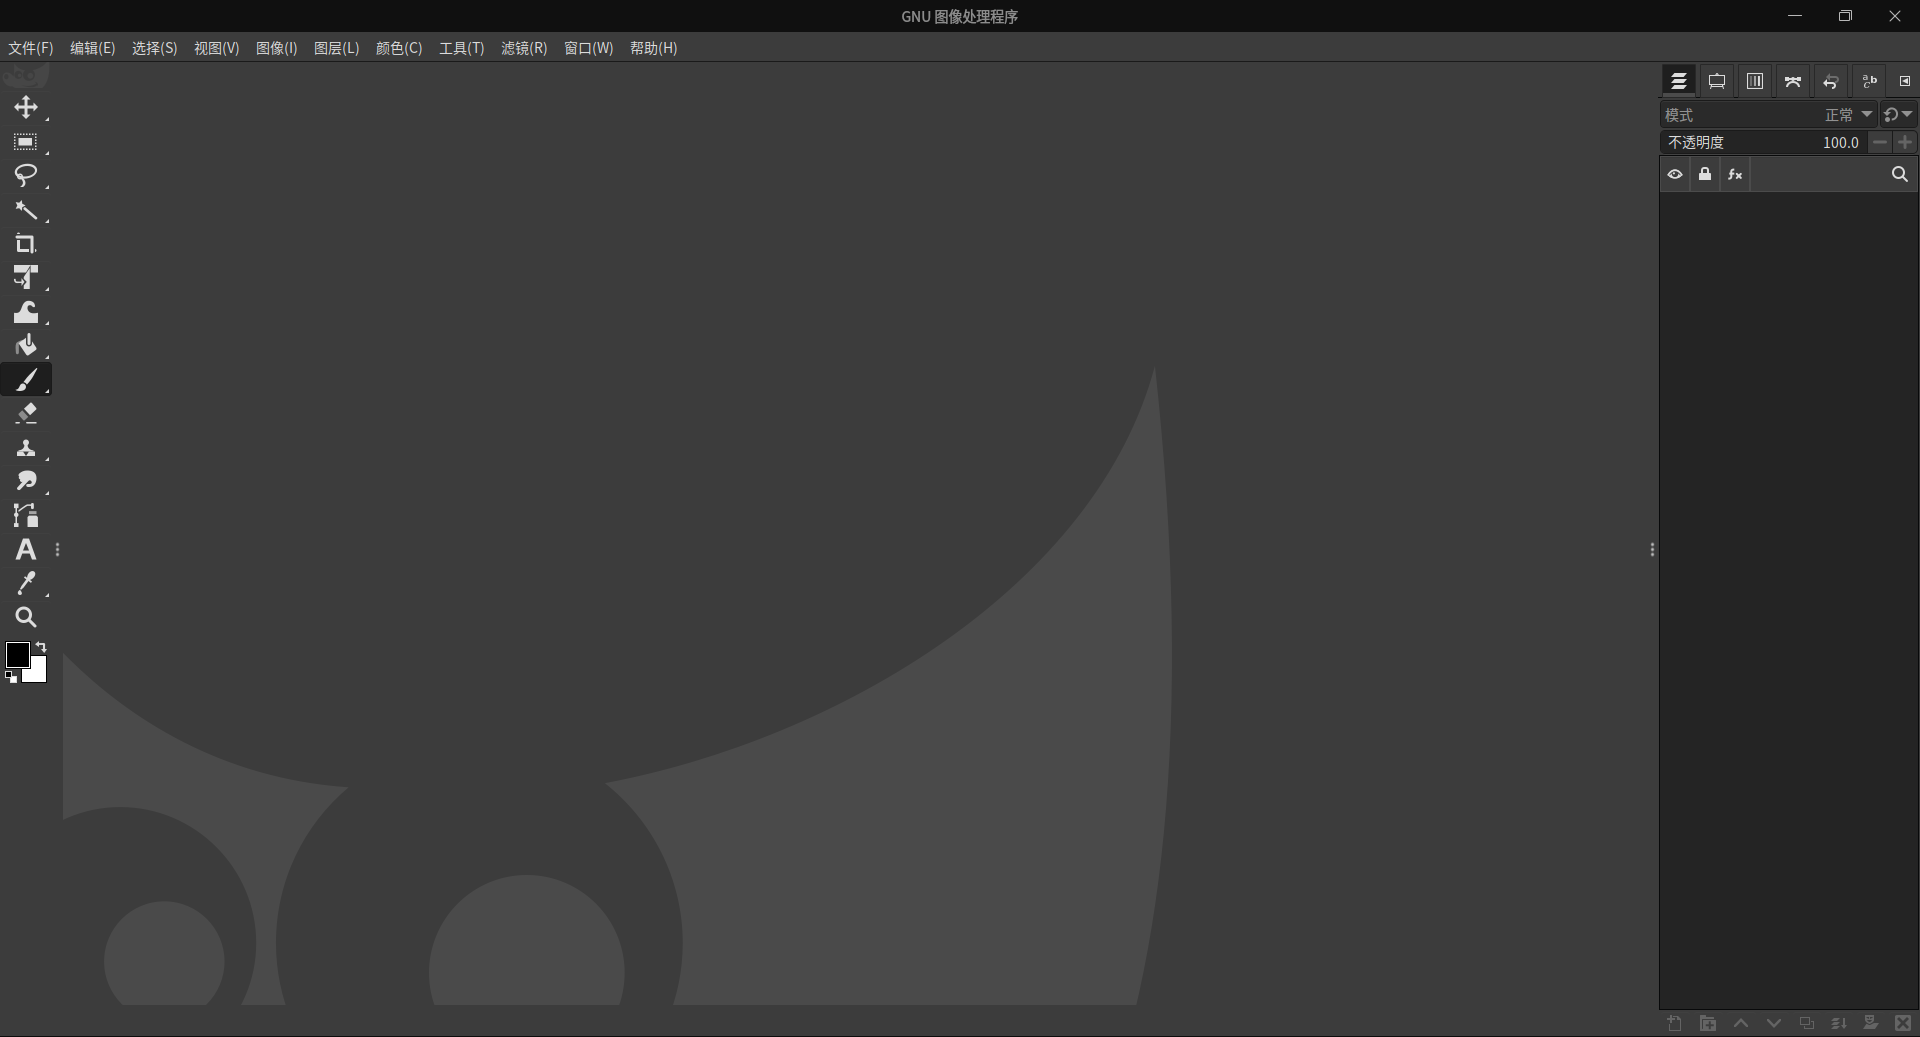Select the Paths tool
1920x1037 pixels.
click(26, 516)
